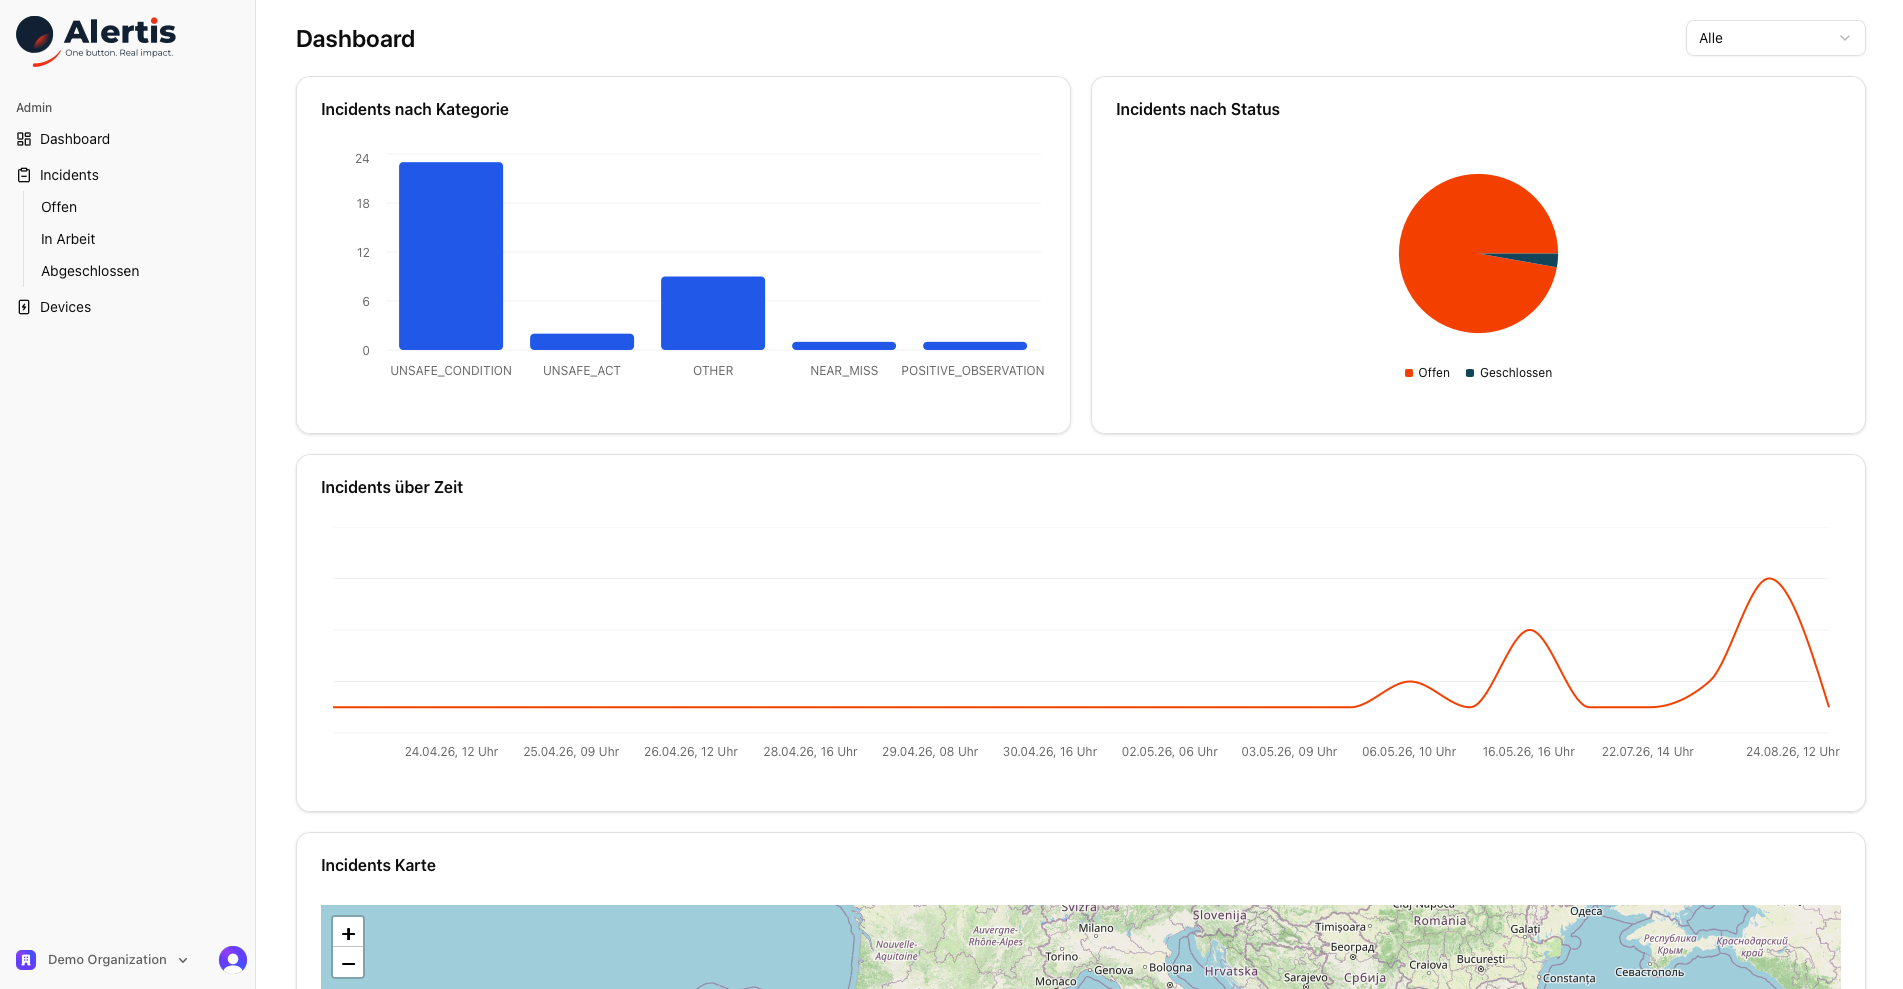
Task: Click the Incidents nach Status heading
Action: 1198,109
